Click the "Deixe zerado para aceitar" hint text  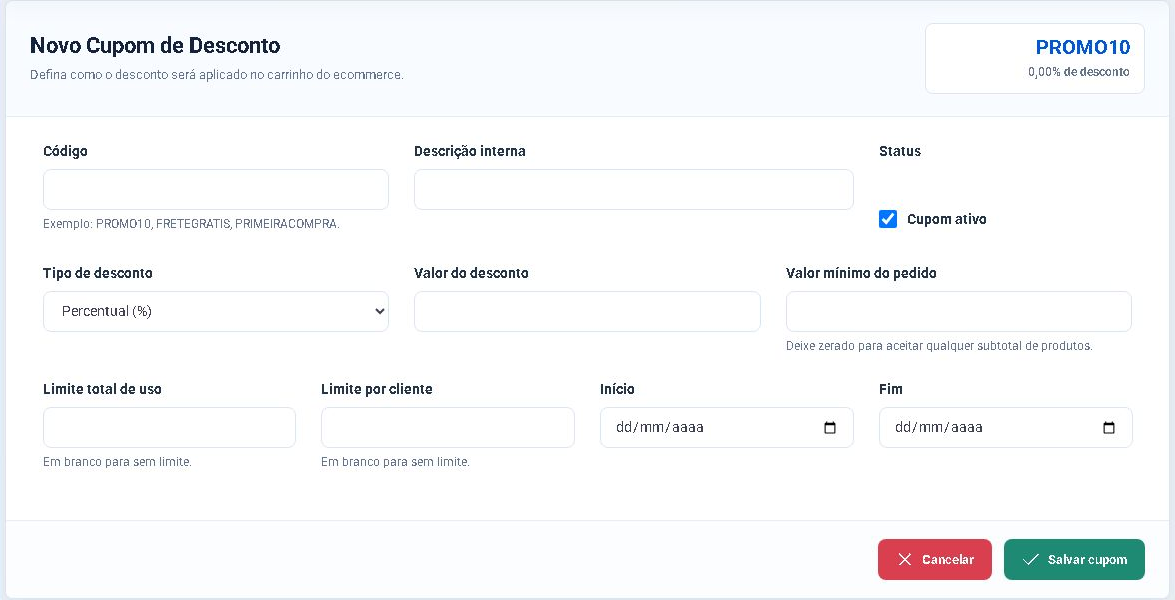(939, 346)
